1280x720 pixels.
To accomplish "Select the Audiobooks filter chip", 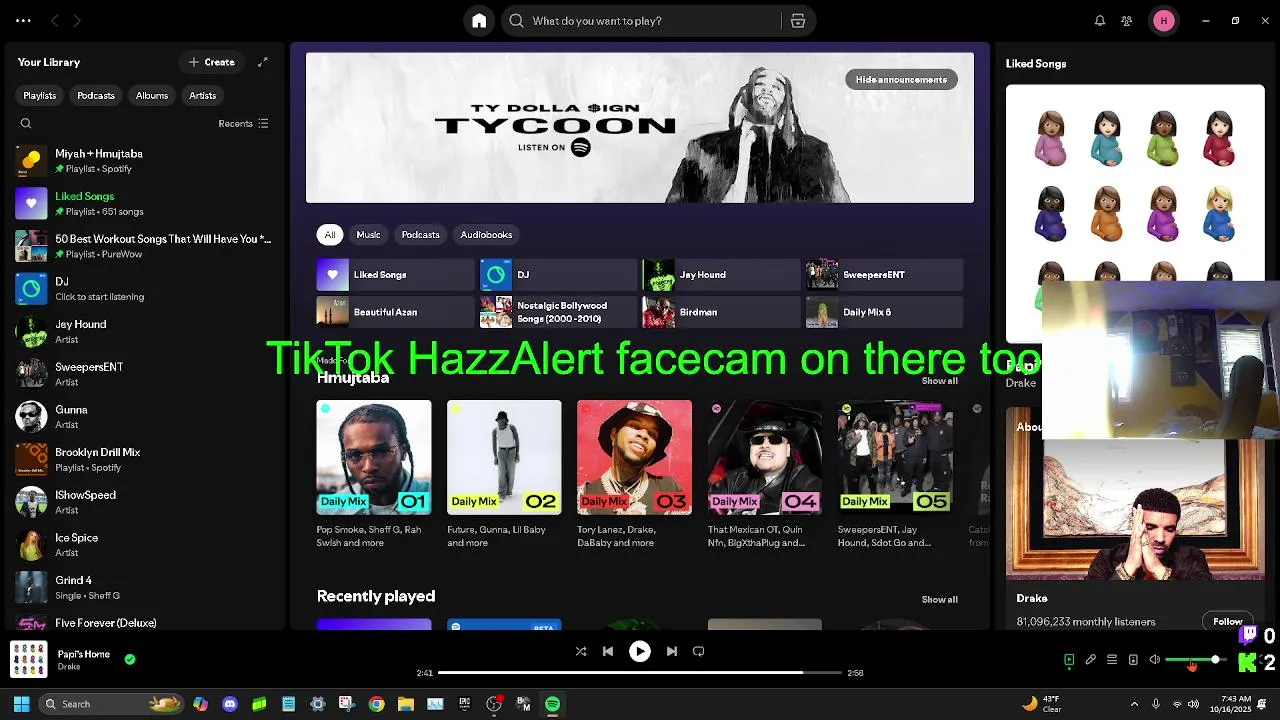I will (x=486, y=235).
